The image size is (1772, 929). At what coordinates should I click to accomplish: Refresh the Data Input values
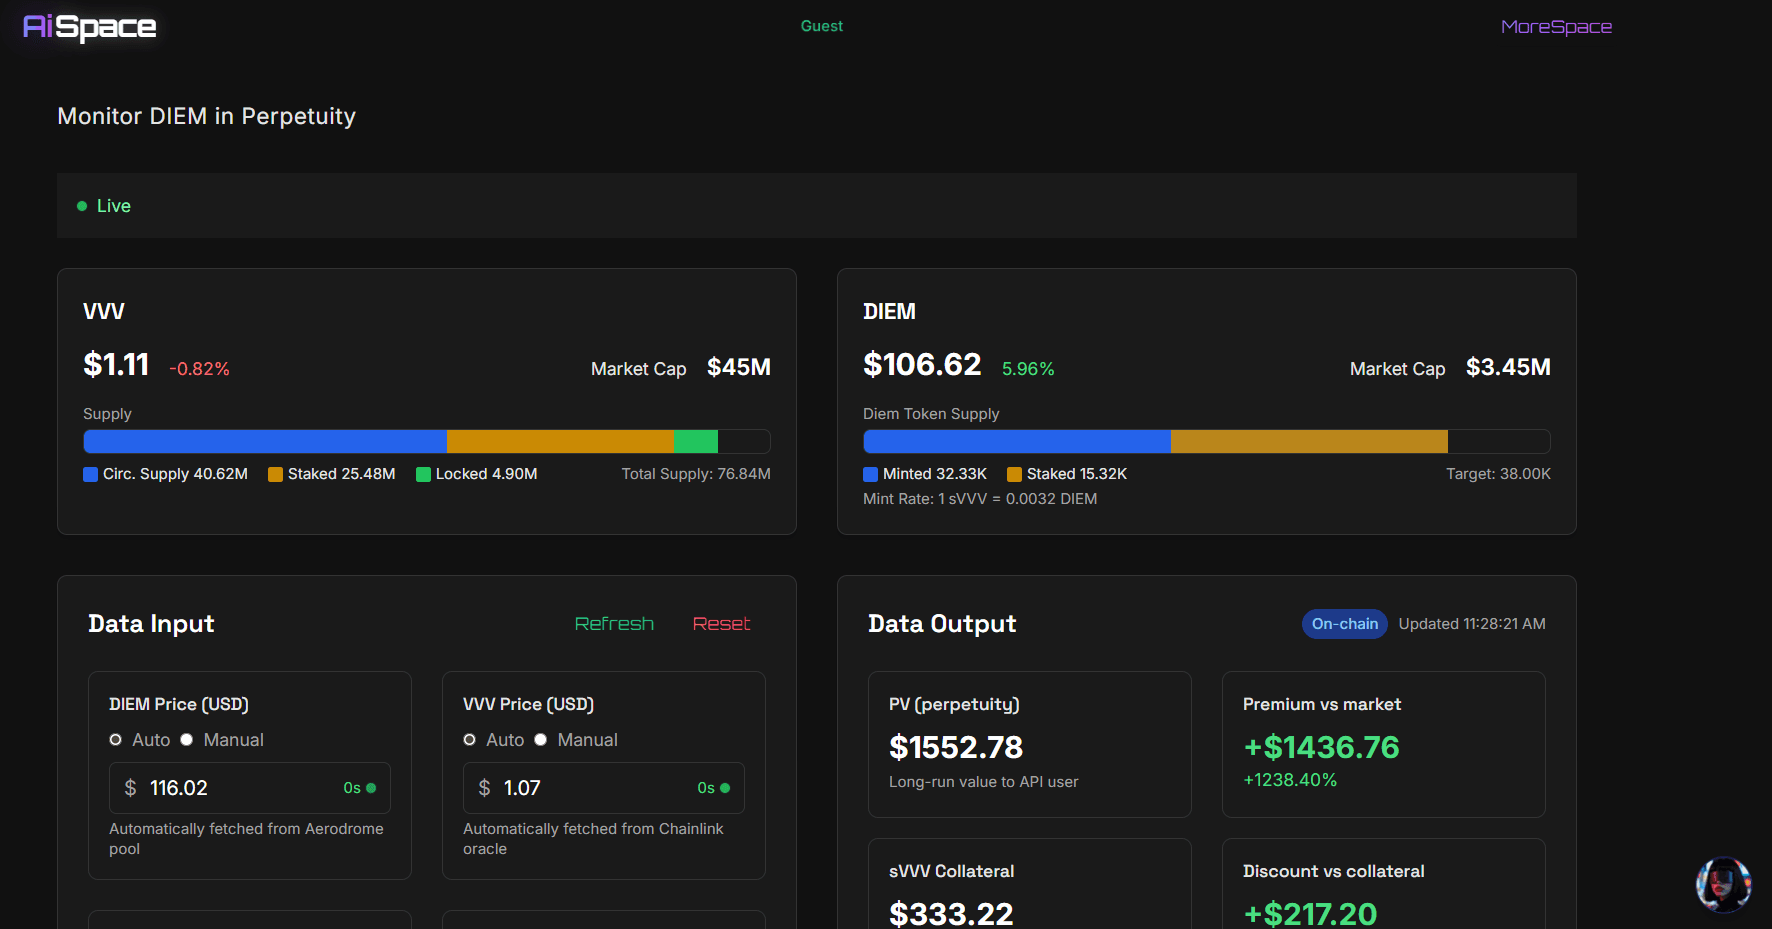point(614,624)
